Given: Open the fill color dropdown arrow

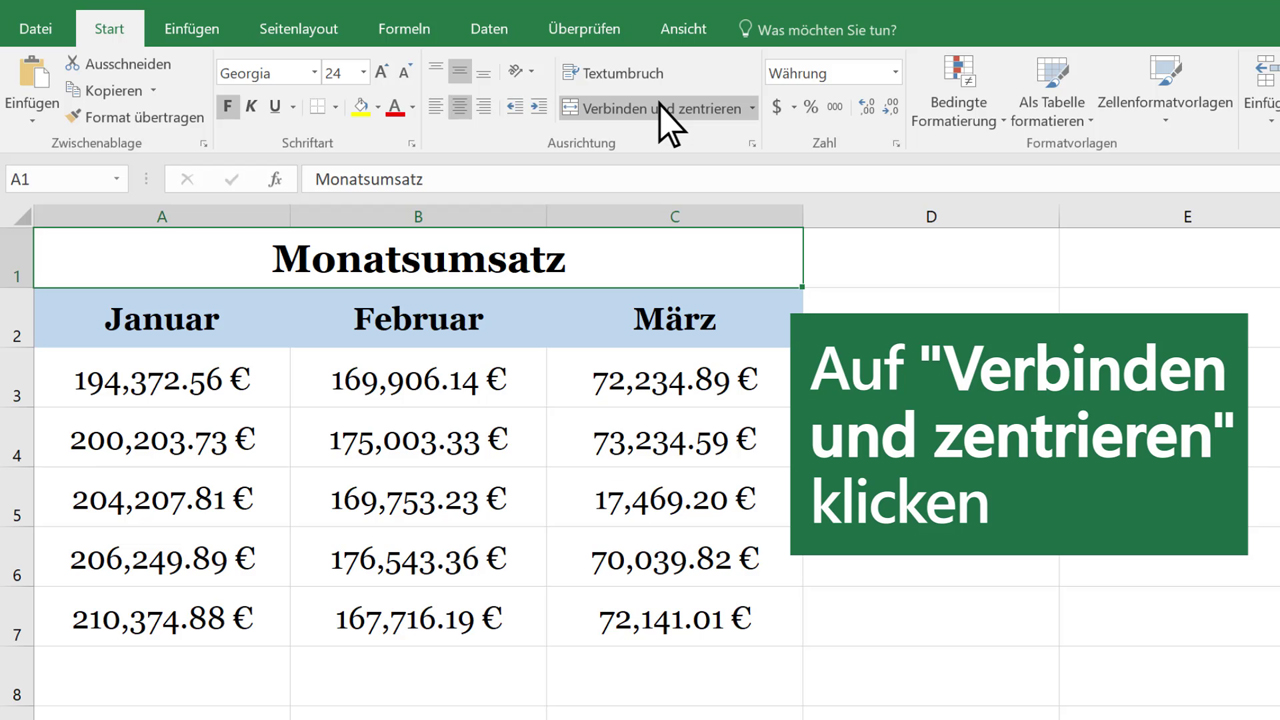Looking at the screenshot, I should (x=378, y=106).
